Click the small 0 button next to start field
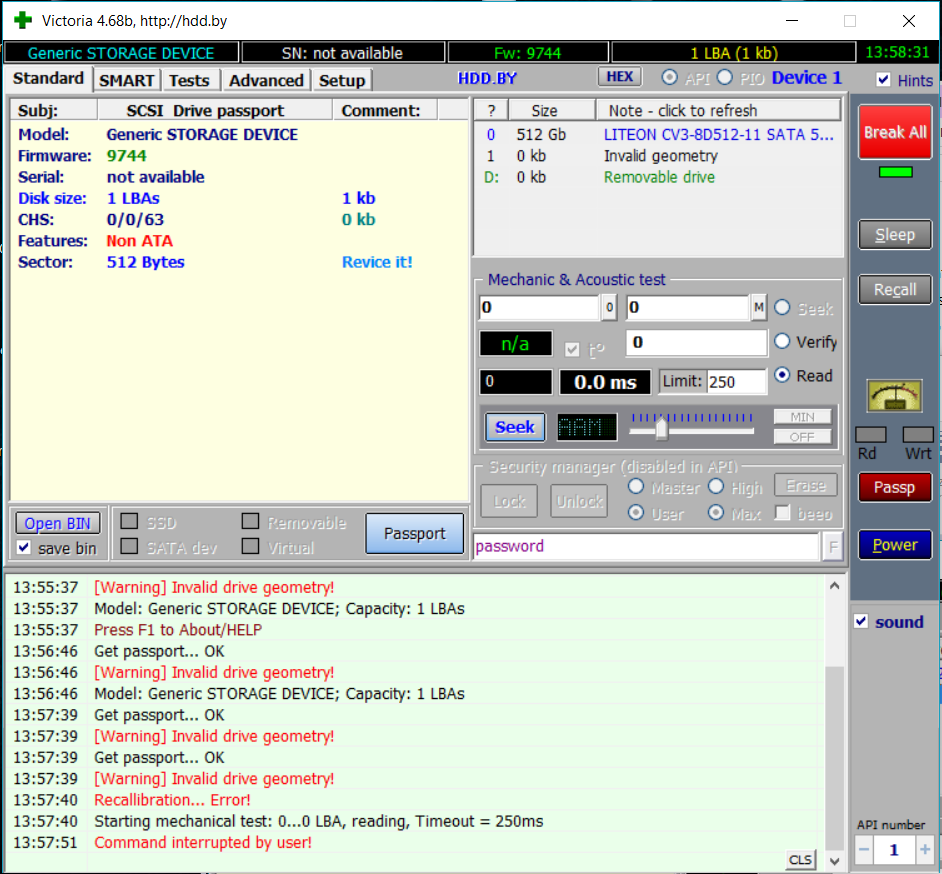Image resolution: width=942 pixels, height=874 pixels. click(x=609, y=308)
